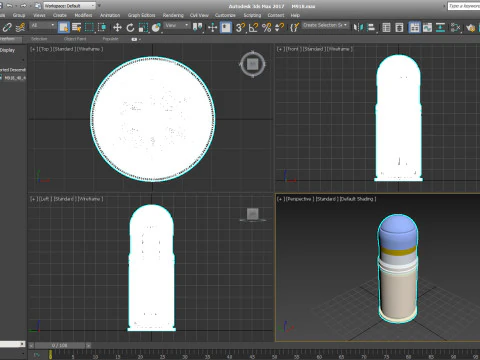The image size is (480, 360).
Task: Select the M918 object row in Scene Explorer
Action: pos(13,78)
